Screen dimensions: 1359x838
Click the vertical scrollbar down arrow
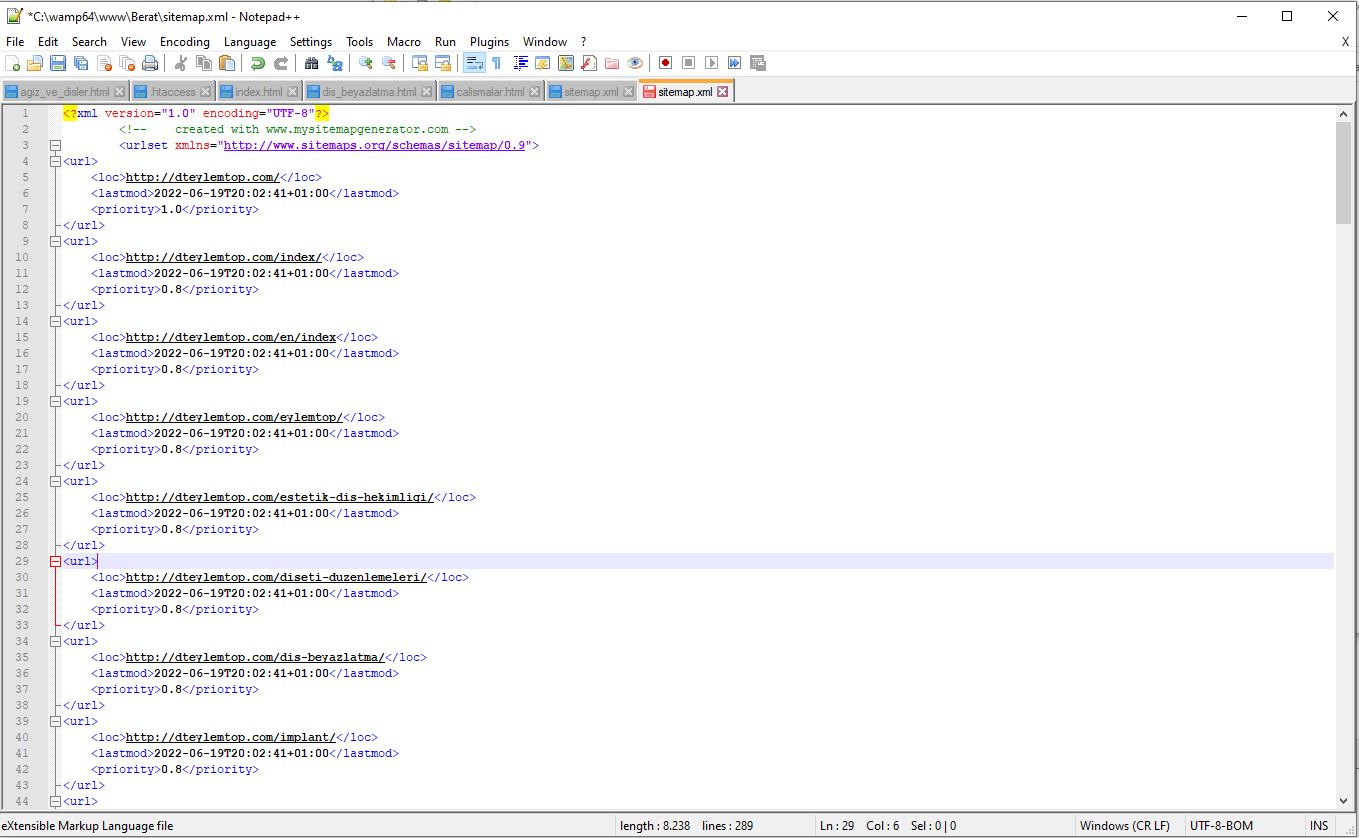point(1343,800)
